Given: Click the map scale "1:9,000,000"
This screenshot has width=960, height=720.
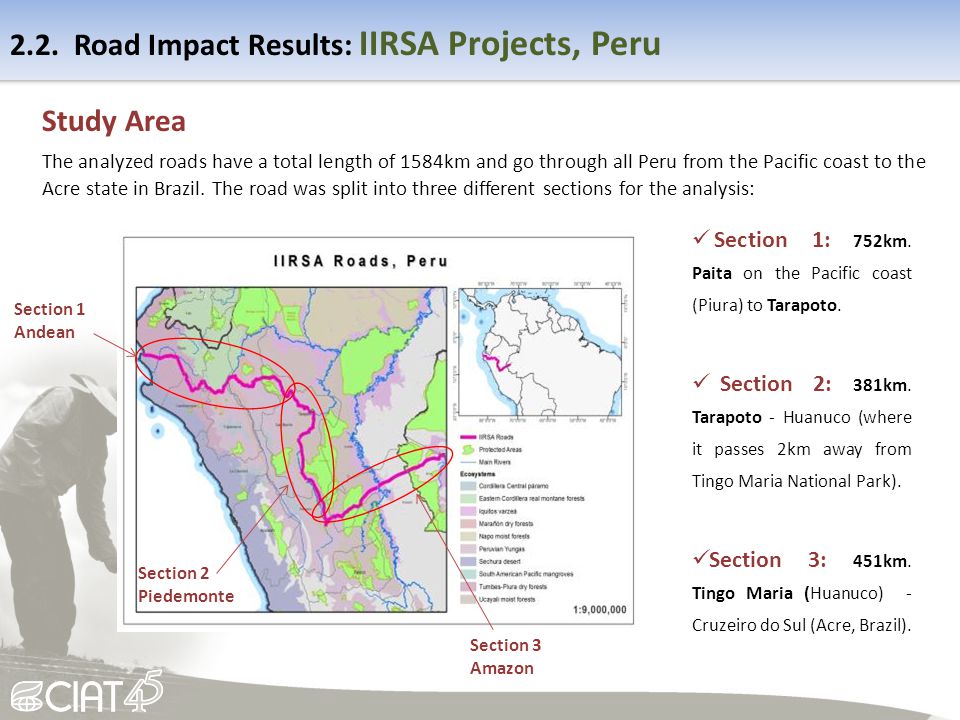Looking at the screenshot, I should tap(599, 610).
